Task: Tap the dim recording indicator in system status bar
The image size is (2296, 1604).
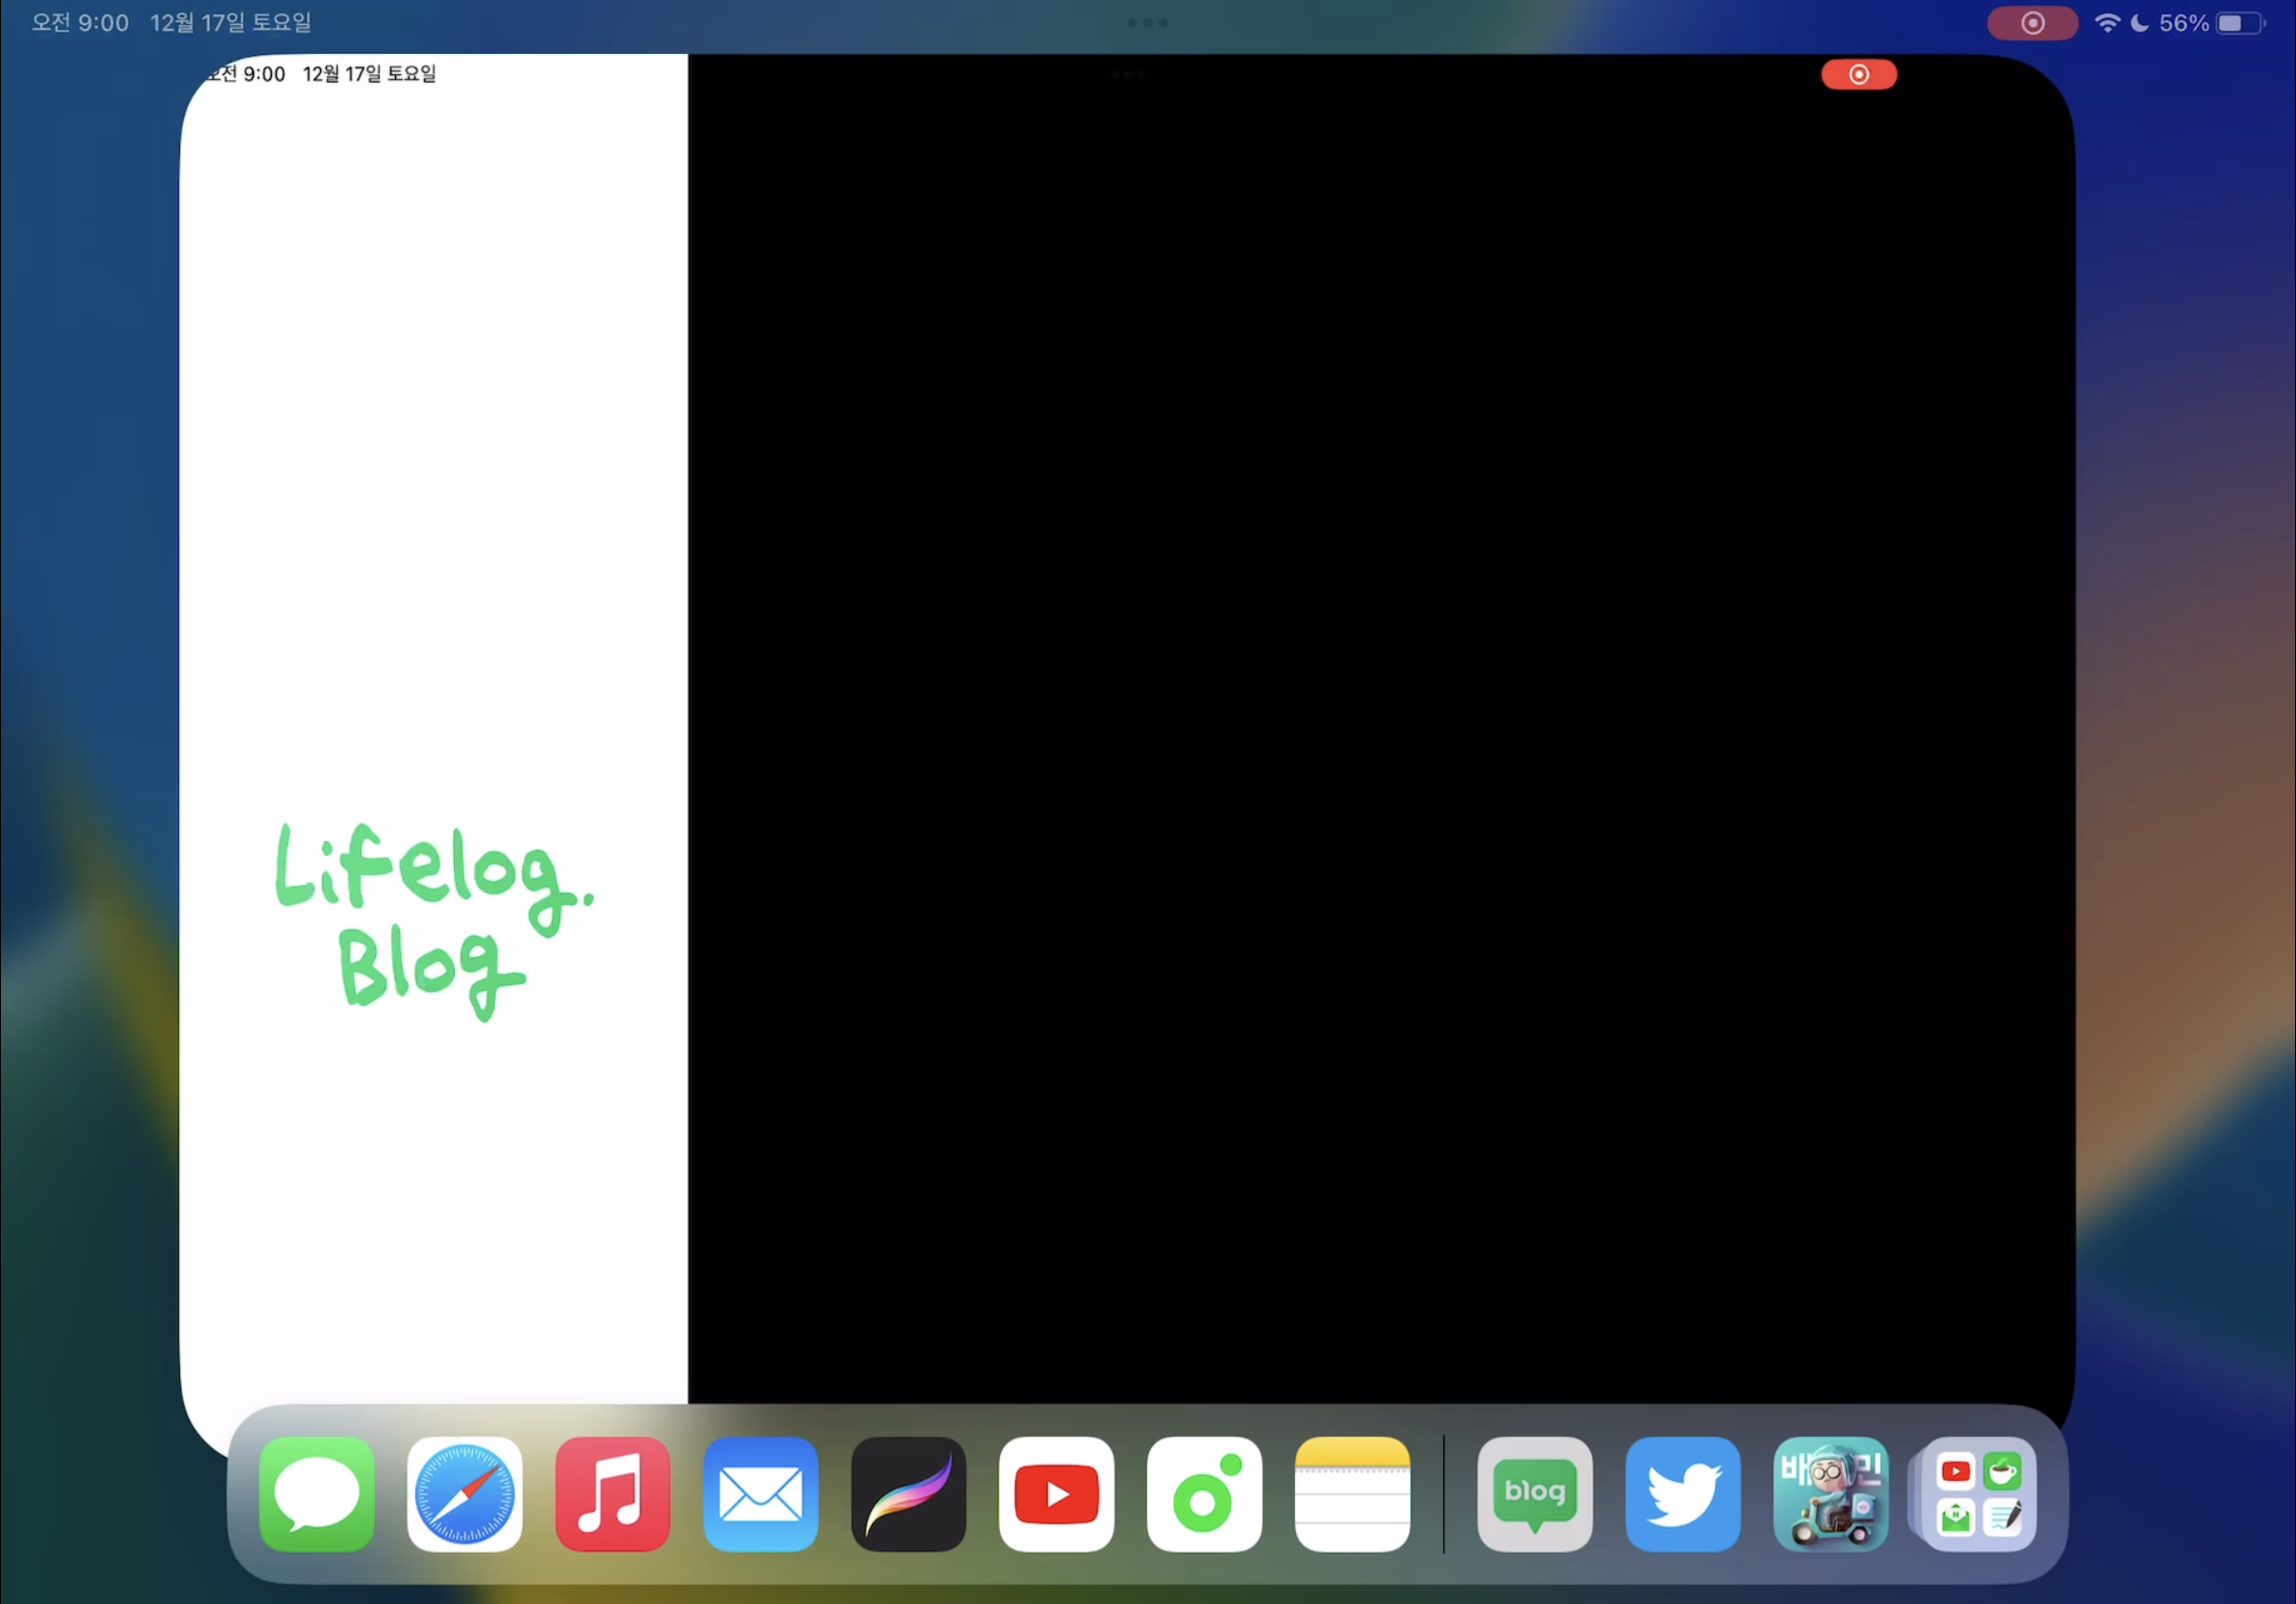Action: coord(2032,23)
